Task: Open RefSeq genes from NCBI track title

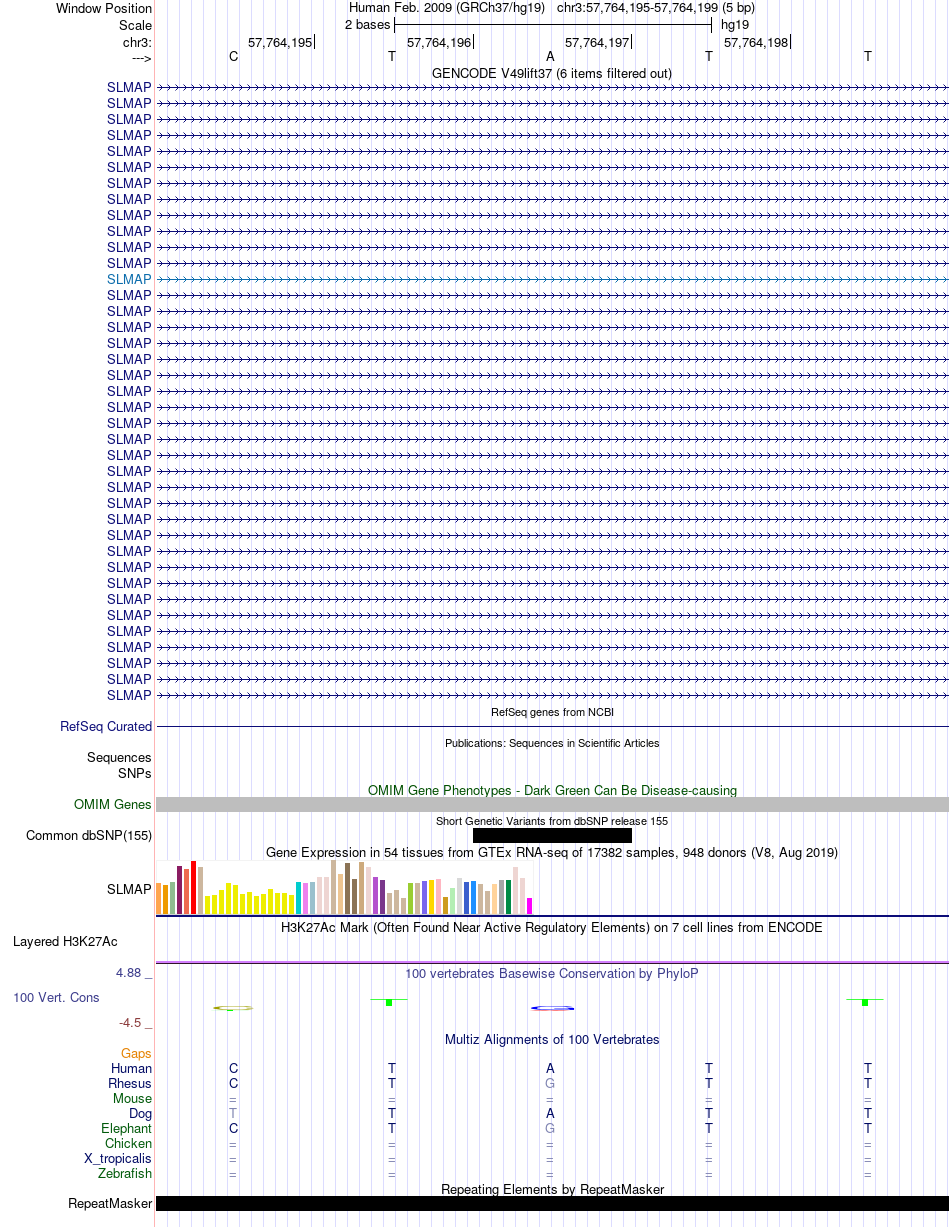Action: pos(552,712)
